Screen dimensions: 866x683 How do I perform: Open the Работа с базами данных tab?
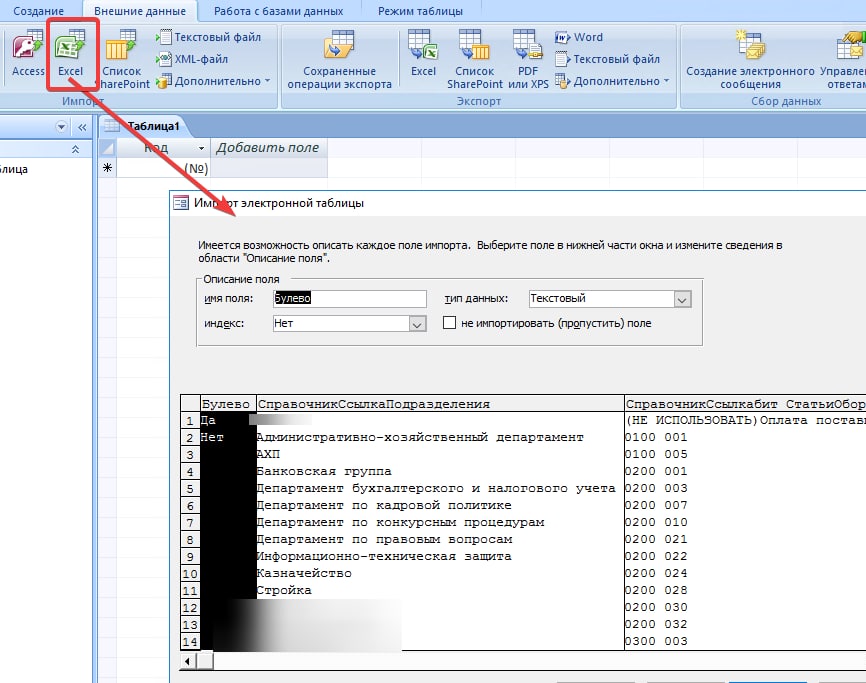[278, 11]
